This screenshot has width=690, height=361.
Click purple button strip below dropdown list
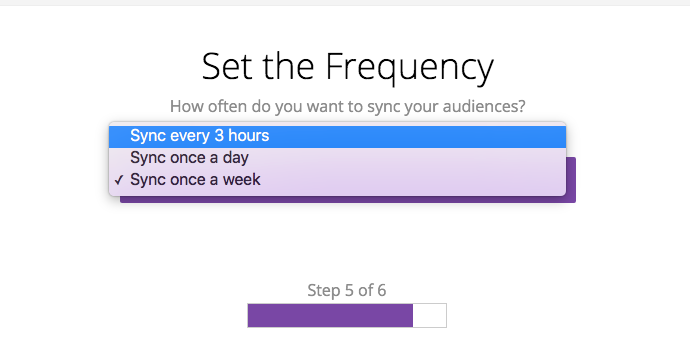(348, 199)
